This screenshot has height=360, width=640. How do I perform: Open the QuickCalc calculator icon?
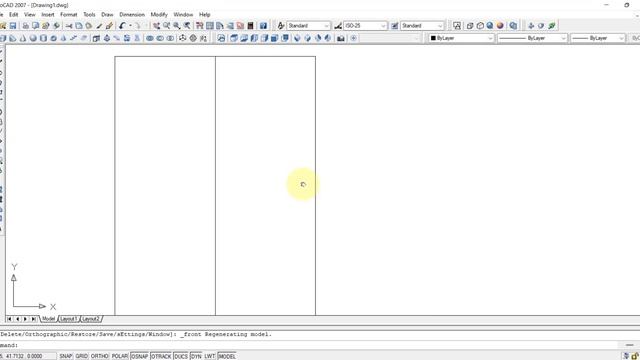[x=251, y=26]
